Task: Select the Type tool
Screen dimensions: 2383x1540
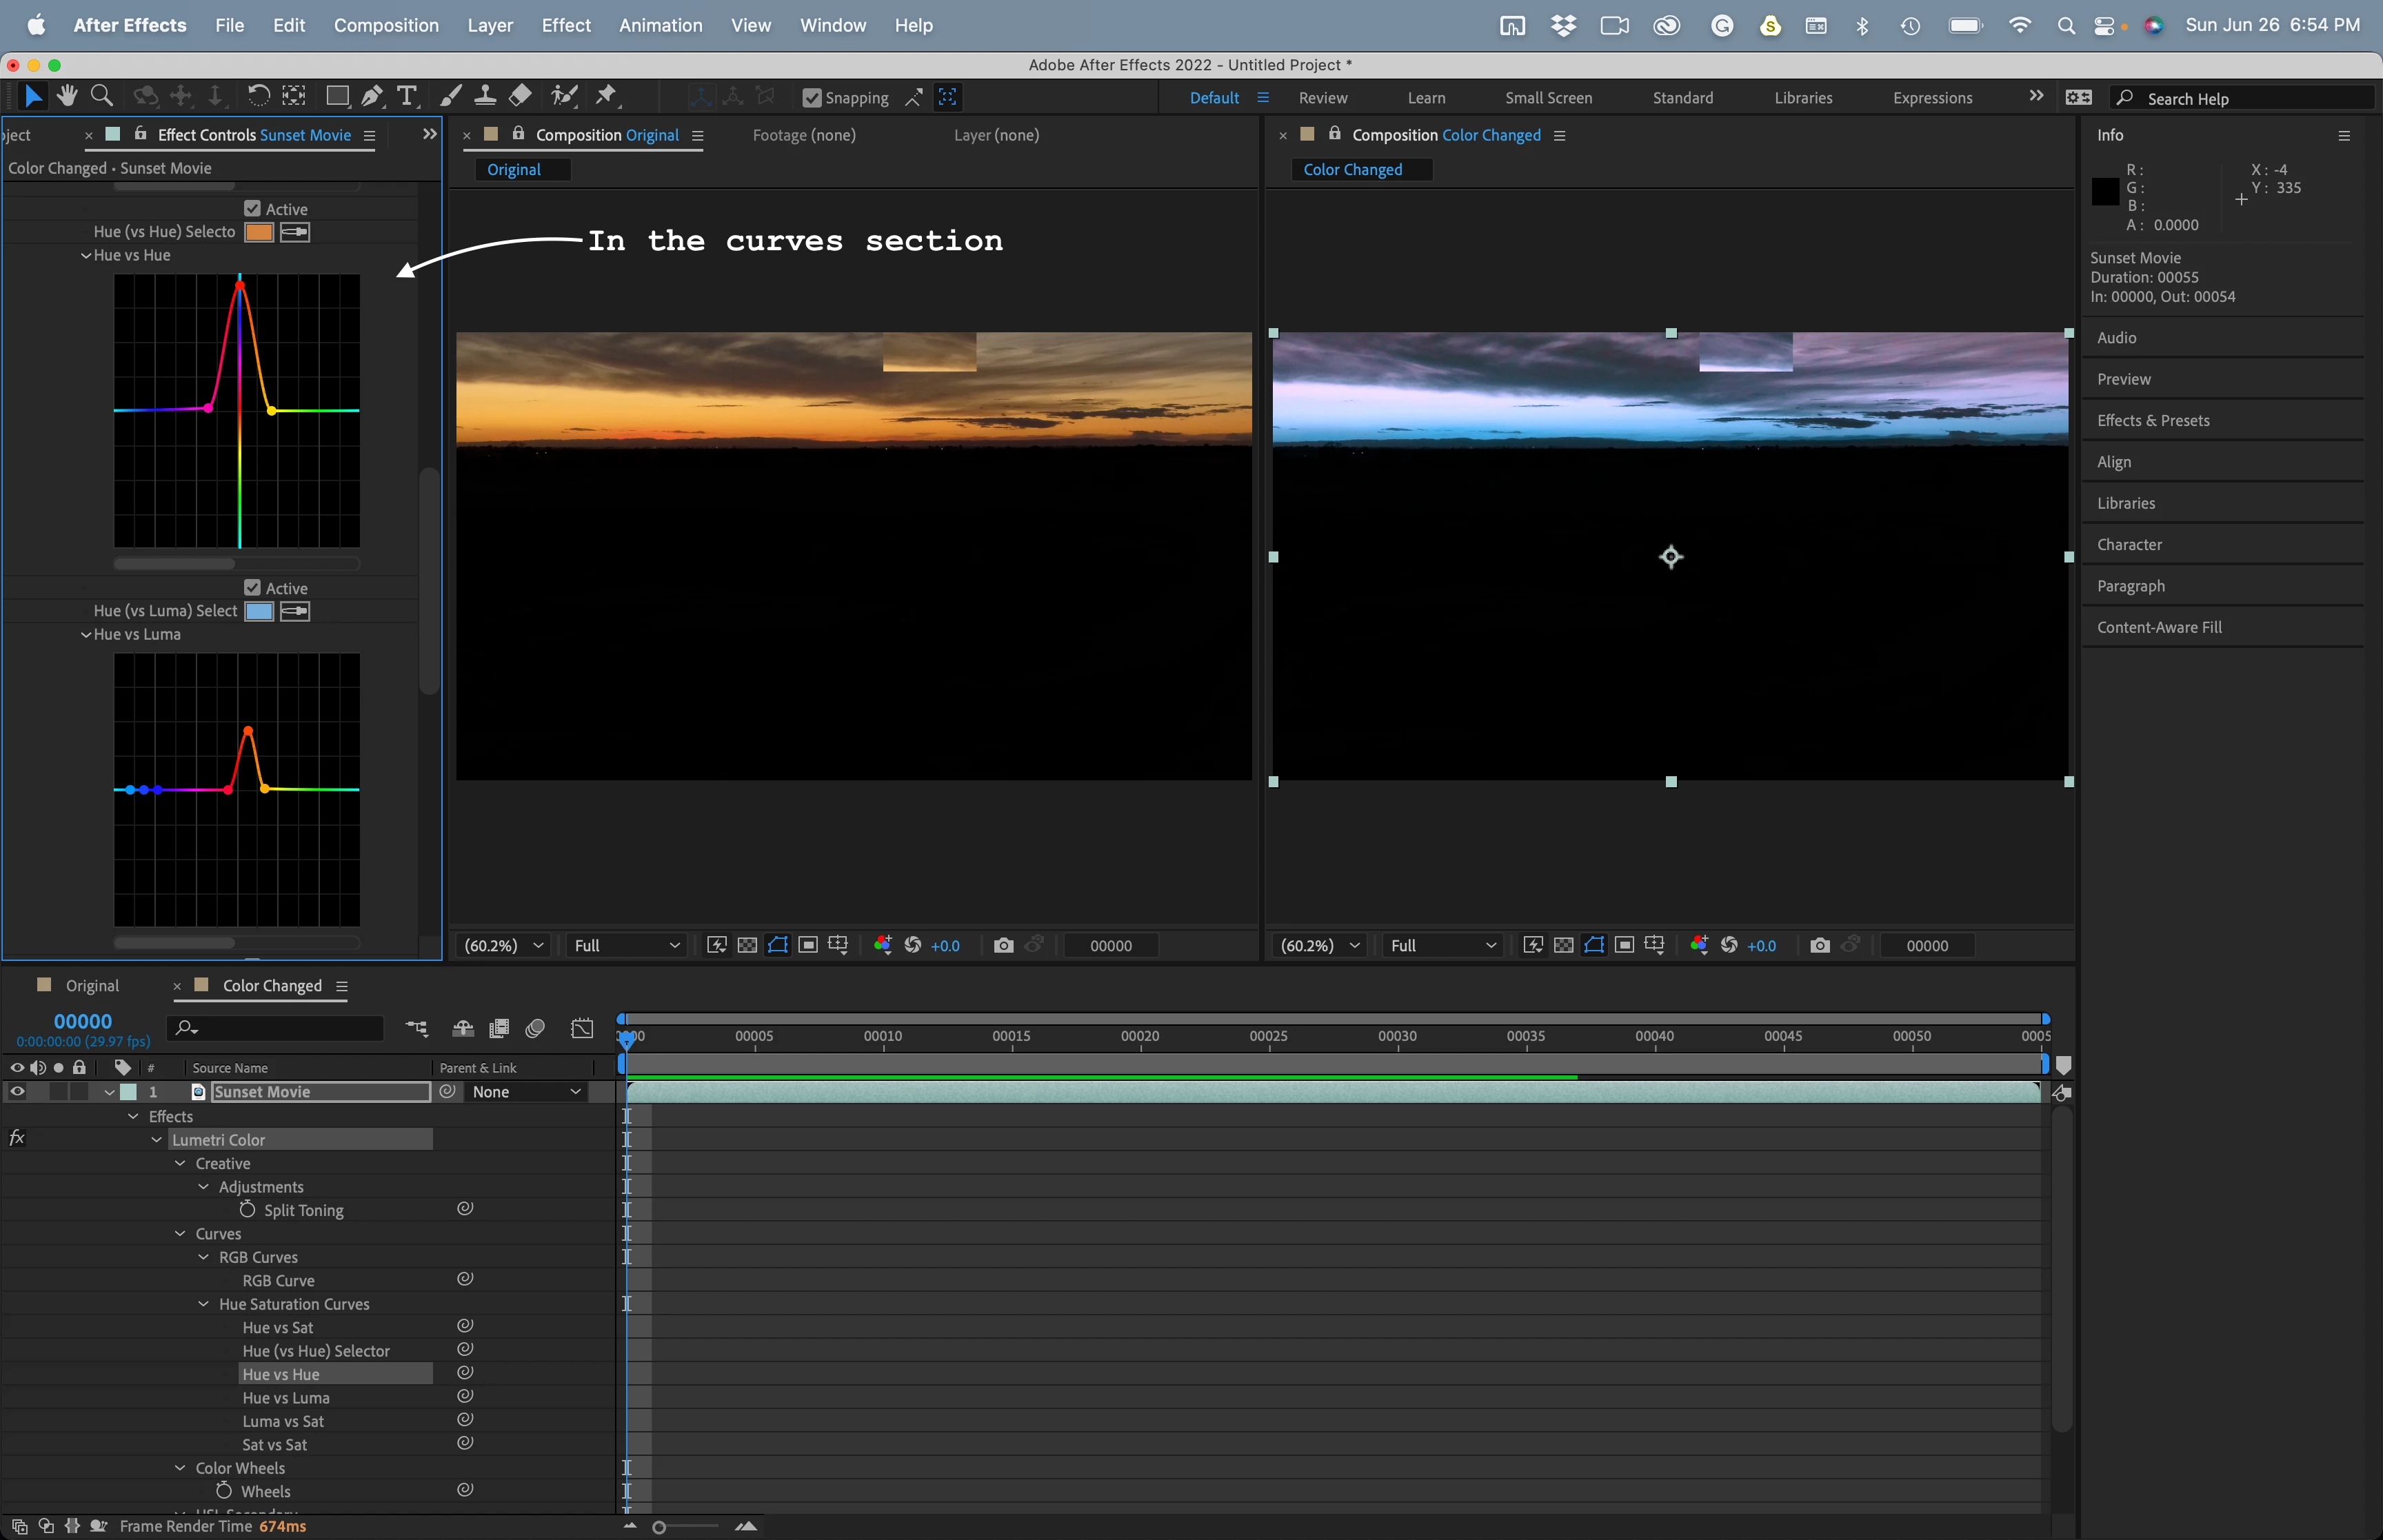Action: tap(406, 96)
